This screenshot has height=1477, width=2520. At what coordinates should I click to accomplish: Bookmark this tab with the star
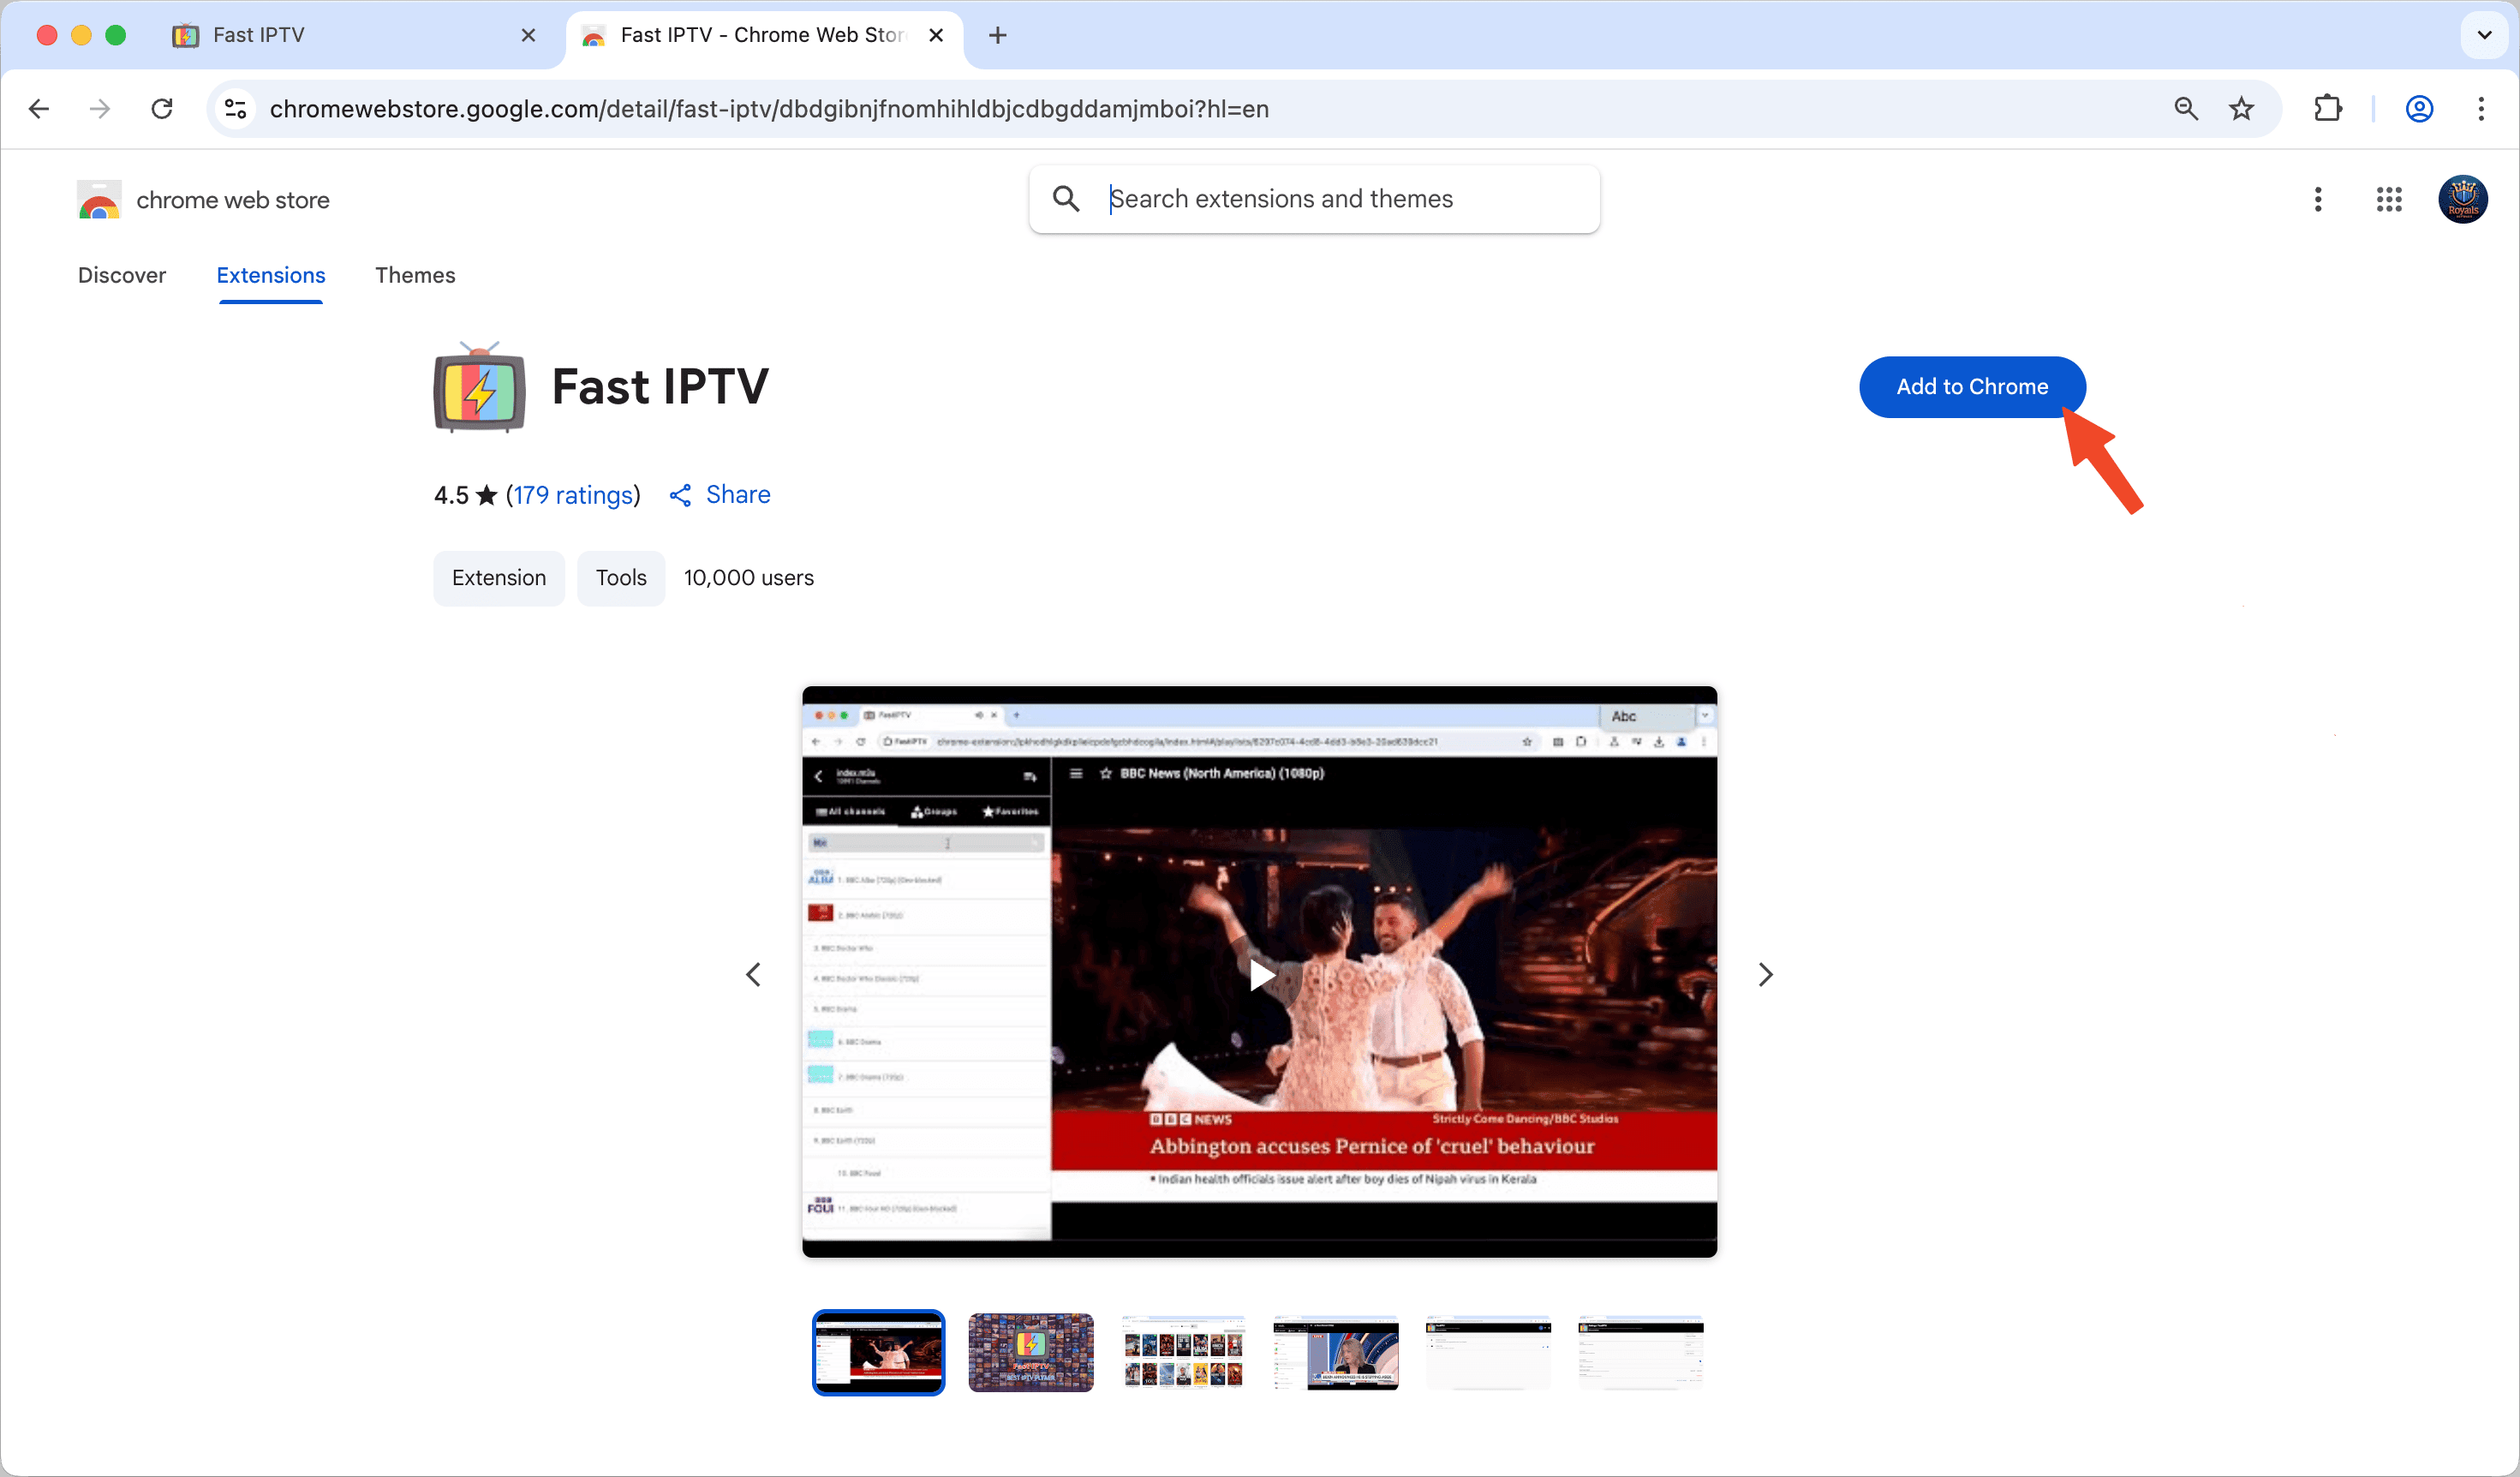(2242, 109)
